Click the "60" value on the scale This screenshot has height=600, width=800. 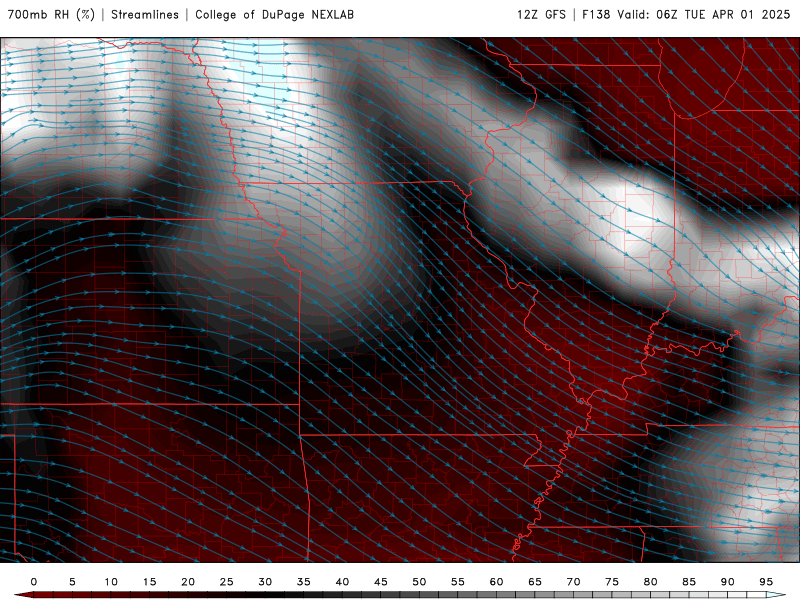point(496,582)
